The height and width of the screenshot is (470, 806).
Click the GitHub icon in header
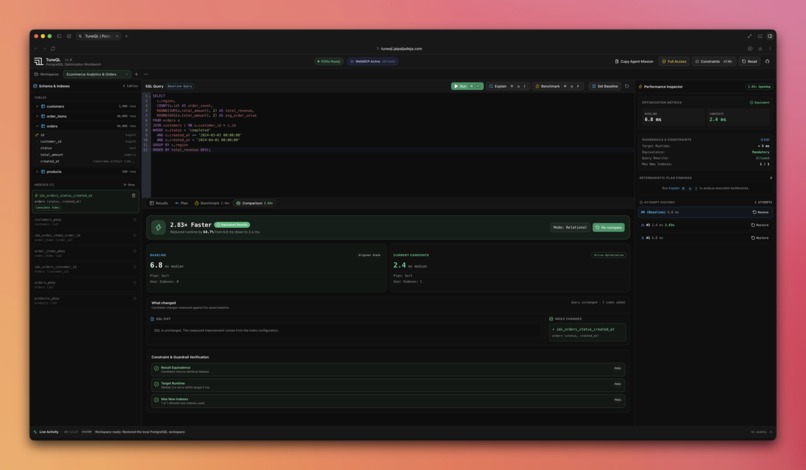click(x=767, y=61)
